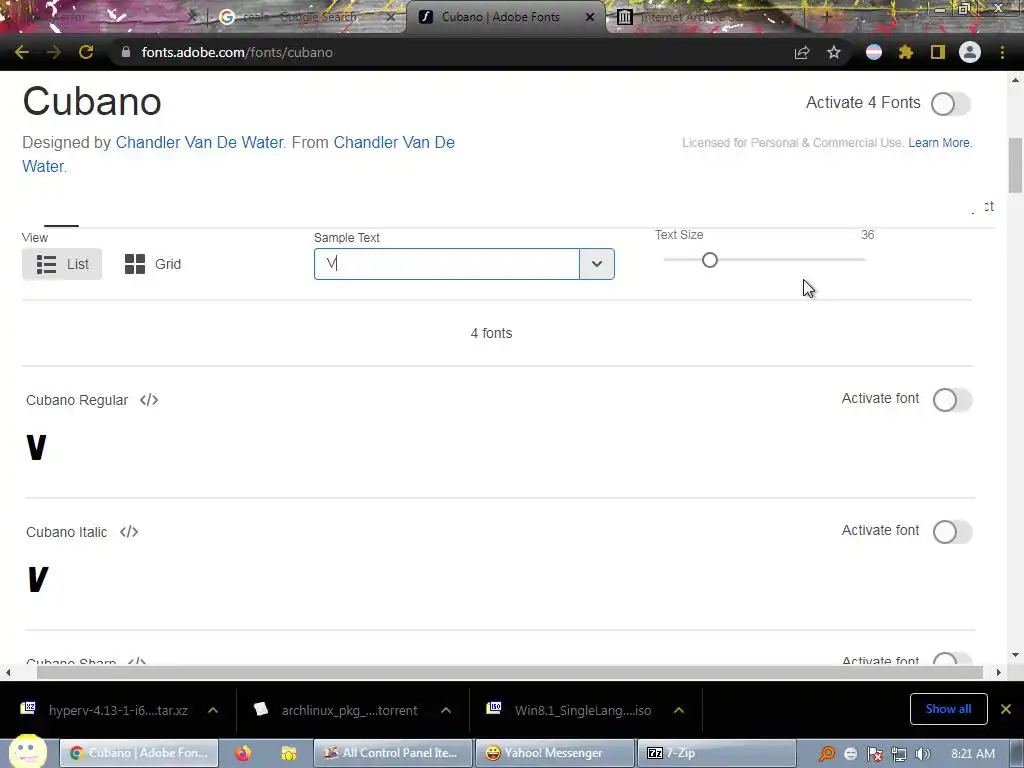Click the horizontal scrollbar thumb

click(509, 672)
